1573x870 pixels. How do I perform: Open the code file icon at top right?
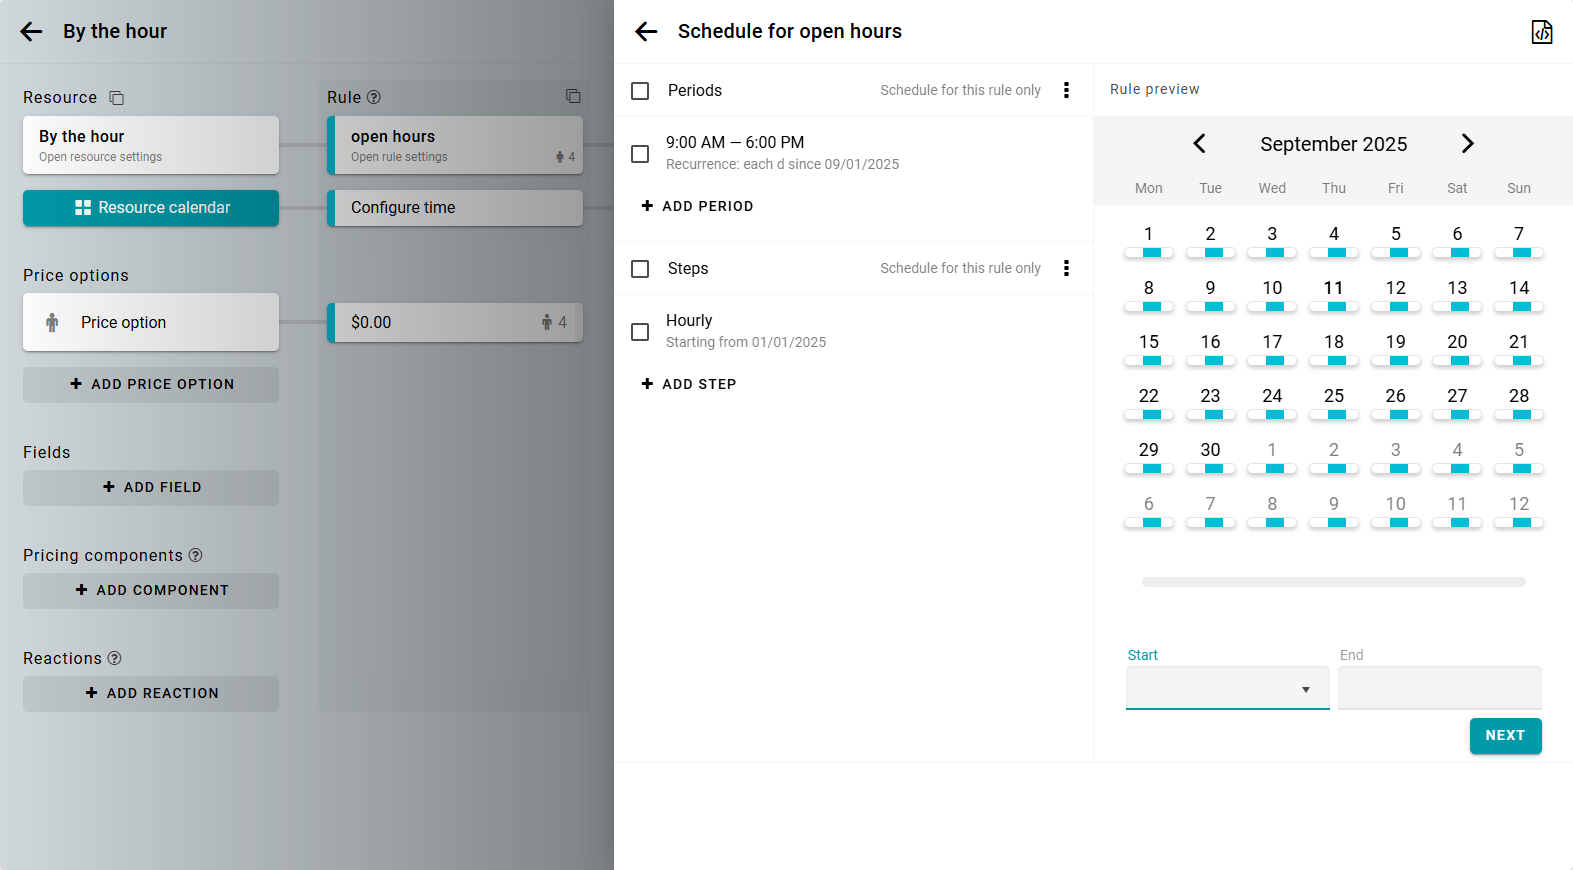(x=1541, y=32)
